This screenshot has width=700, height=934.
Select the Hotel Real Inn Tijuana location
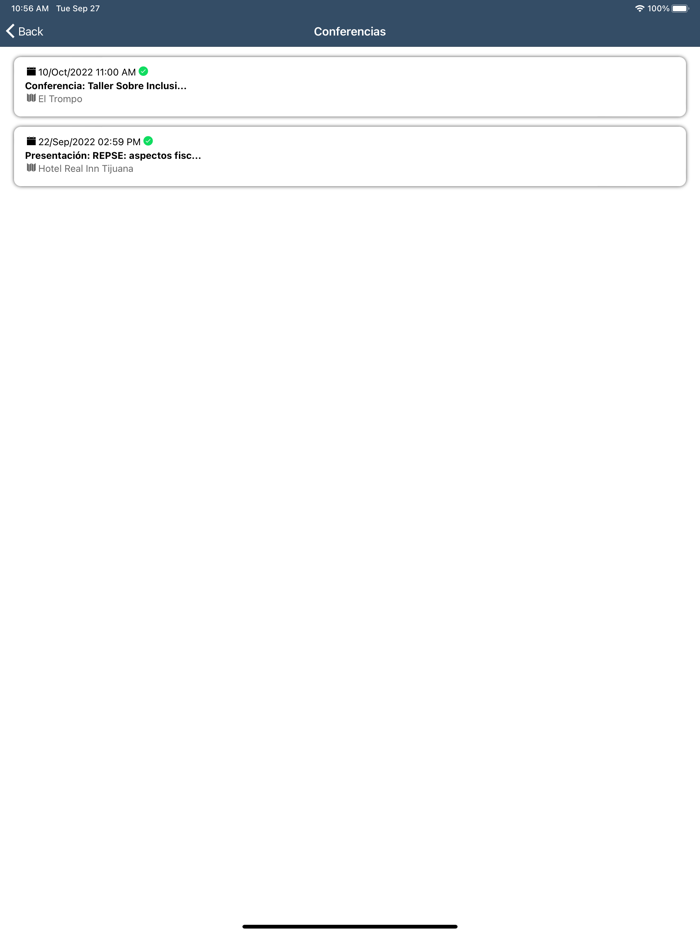tap(86, 169)
